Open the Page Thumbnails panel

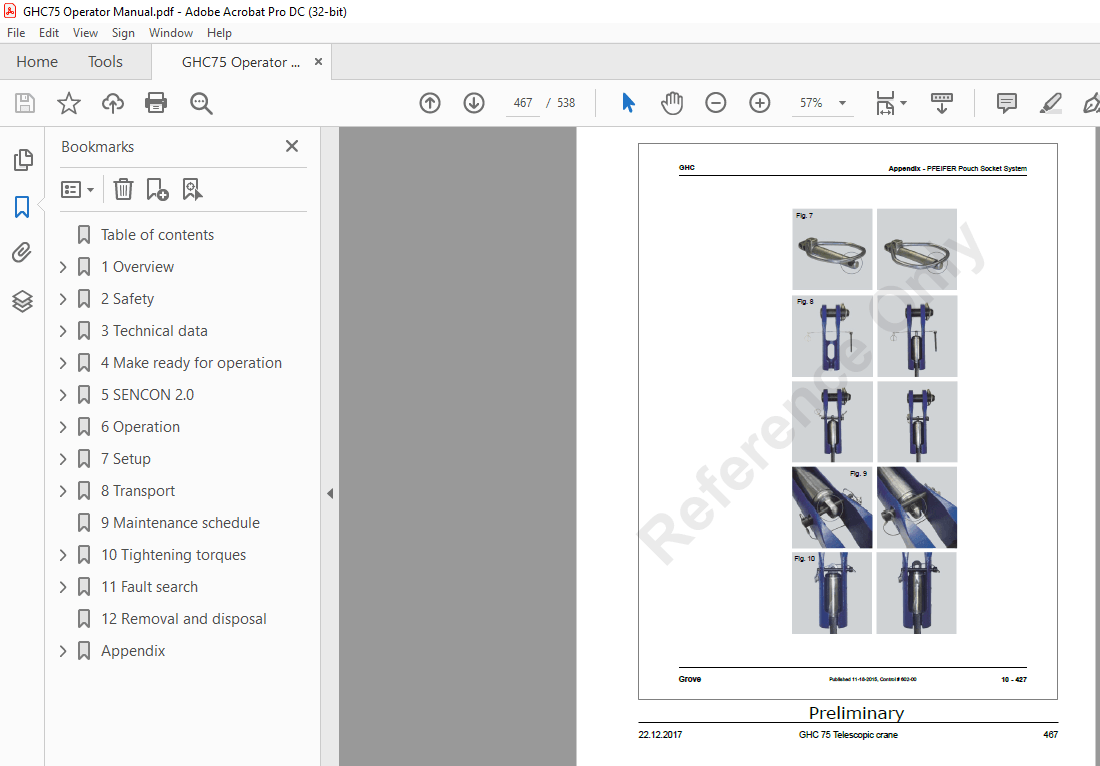[x=22, y=159]
